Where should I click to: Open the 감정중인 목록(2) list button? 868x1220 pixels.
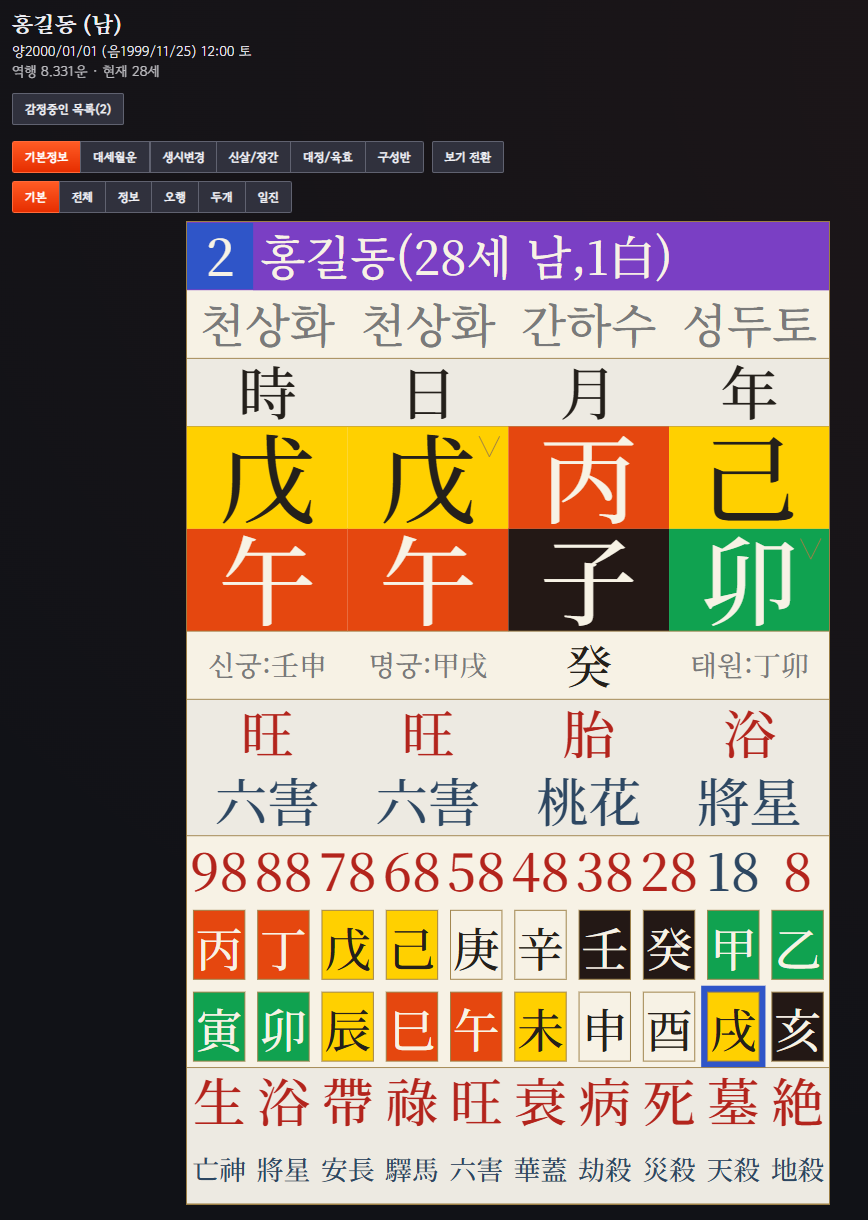click(68, 109)
